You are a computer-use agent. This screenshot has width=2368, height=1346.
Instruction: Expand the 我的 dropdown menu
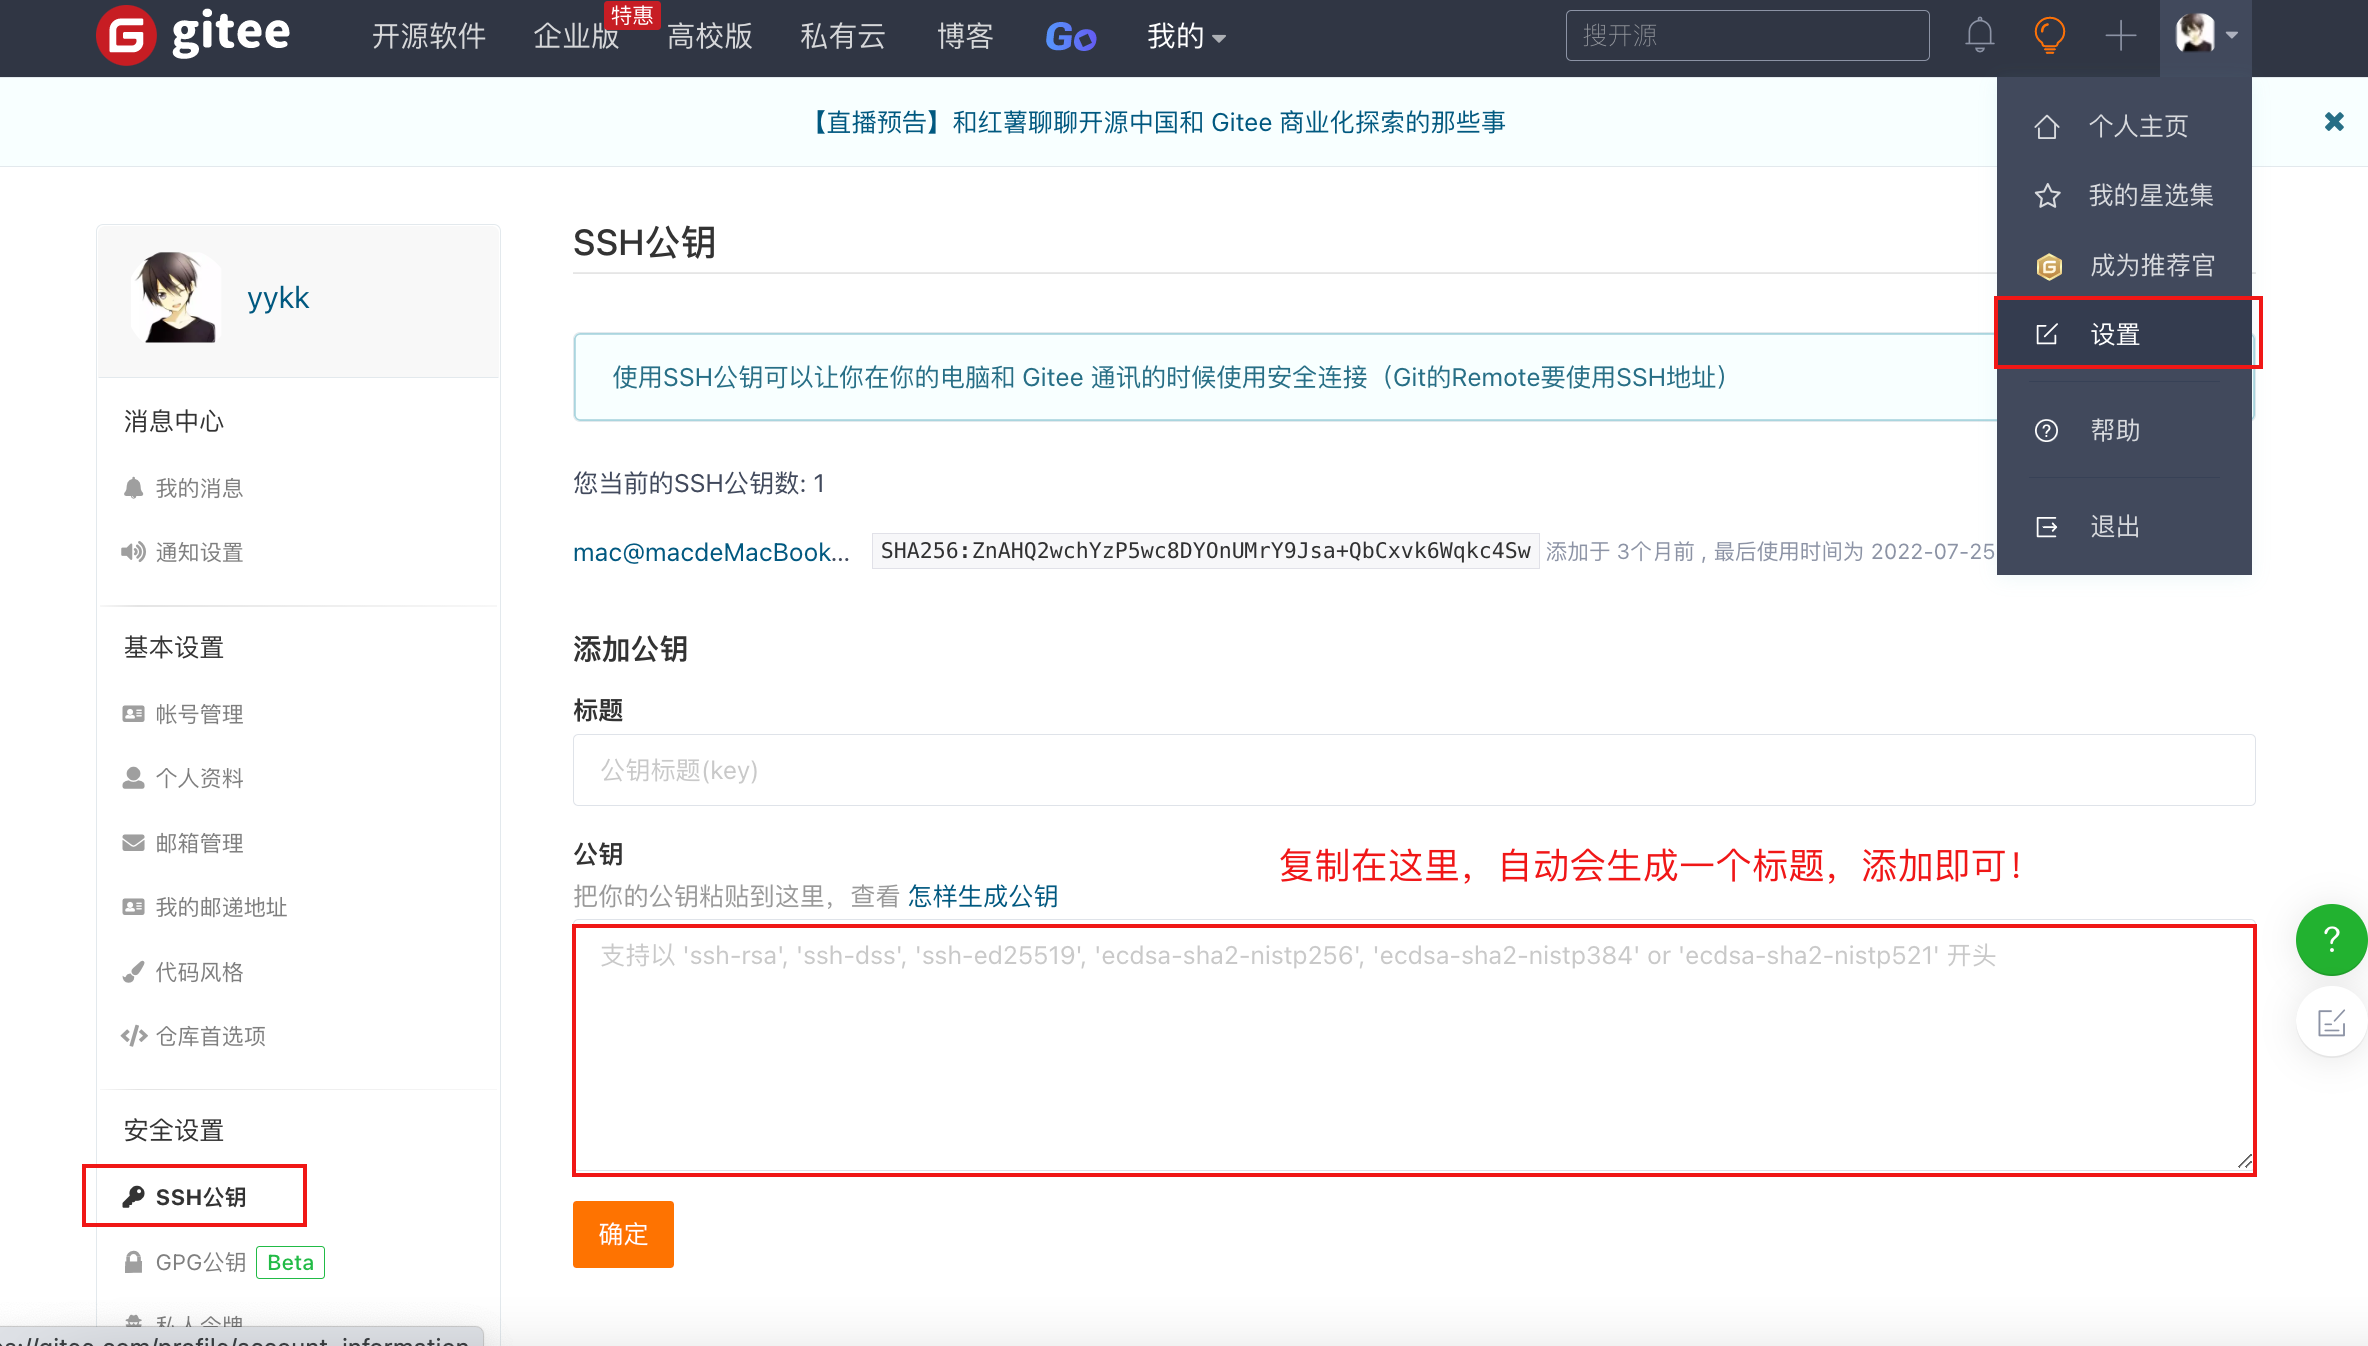(1186, 37)
